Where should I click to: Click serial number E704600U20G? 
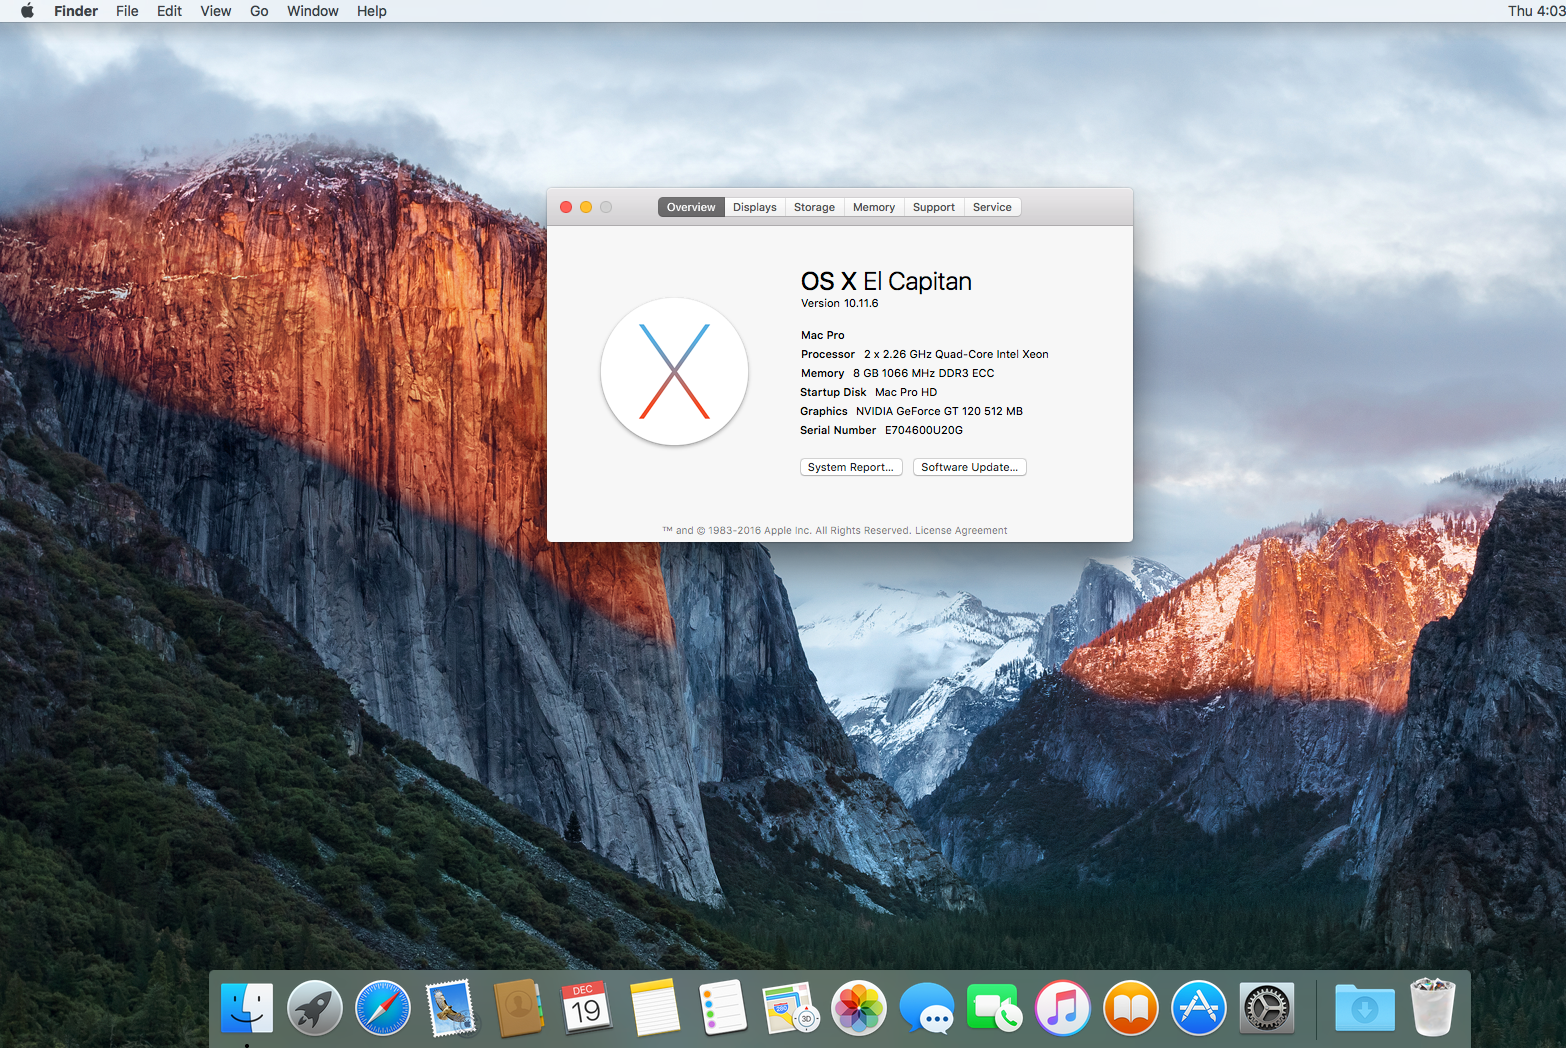[924, 430]
